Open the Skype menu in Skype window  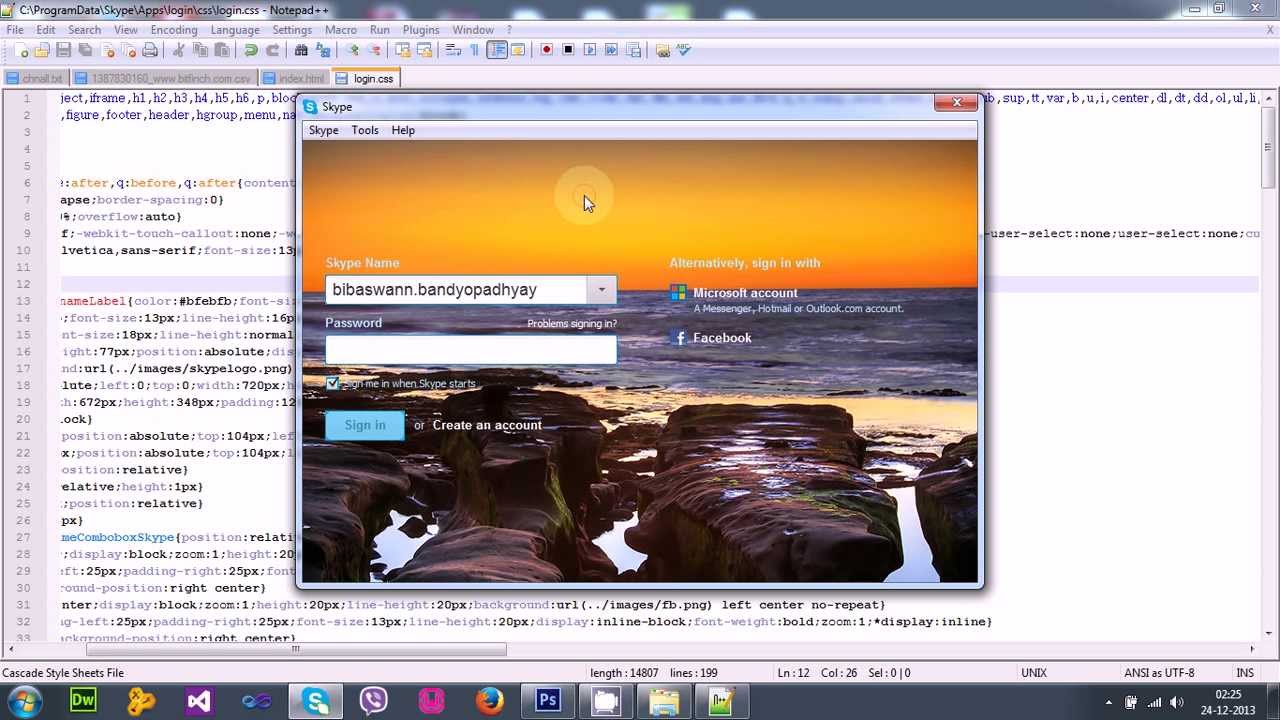tap(323, 131)
